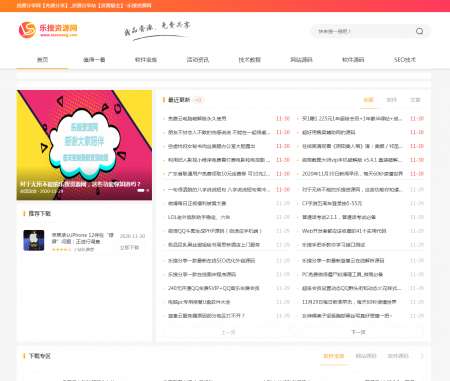
Task: Open the article starting with 240元开通QQ
Action: pyautogui.click(x=213, y=288)
